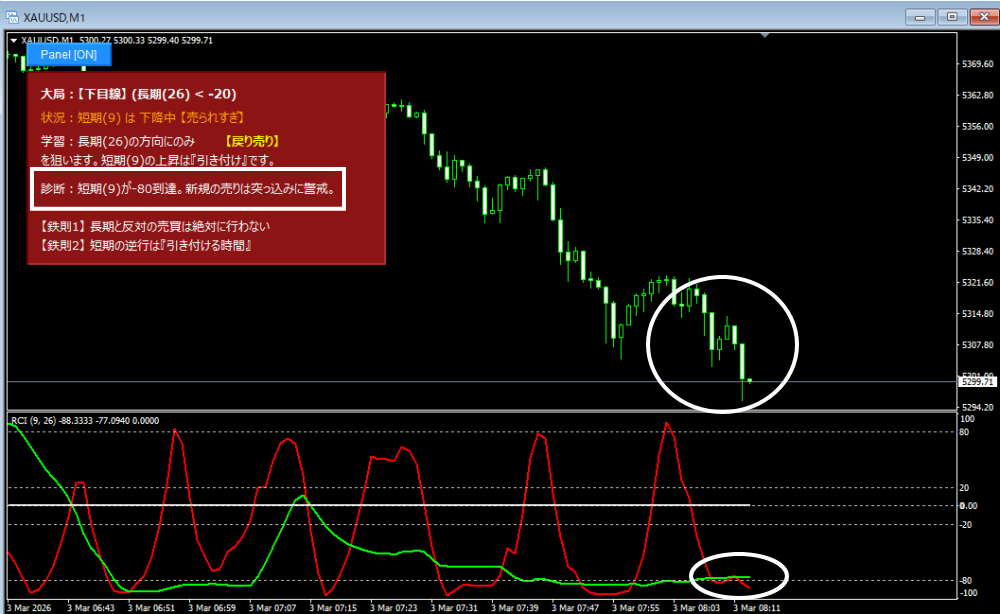Click the 5369.60 price scale label
Viewport: 1000px width, 614px height.
(x=977, y=65)
